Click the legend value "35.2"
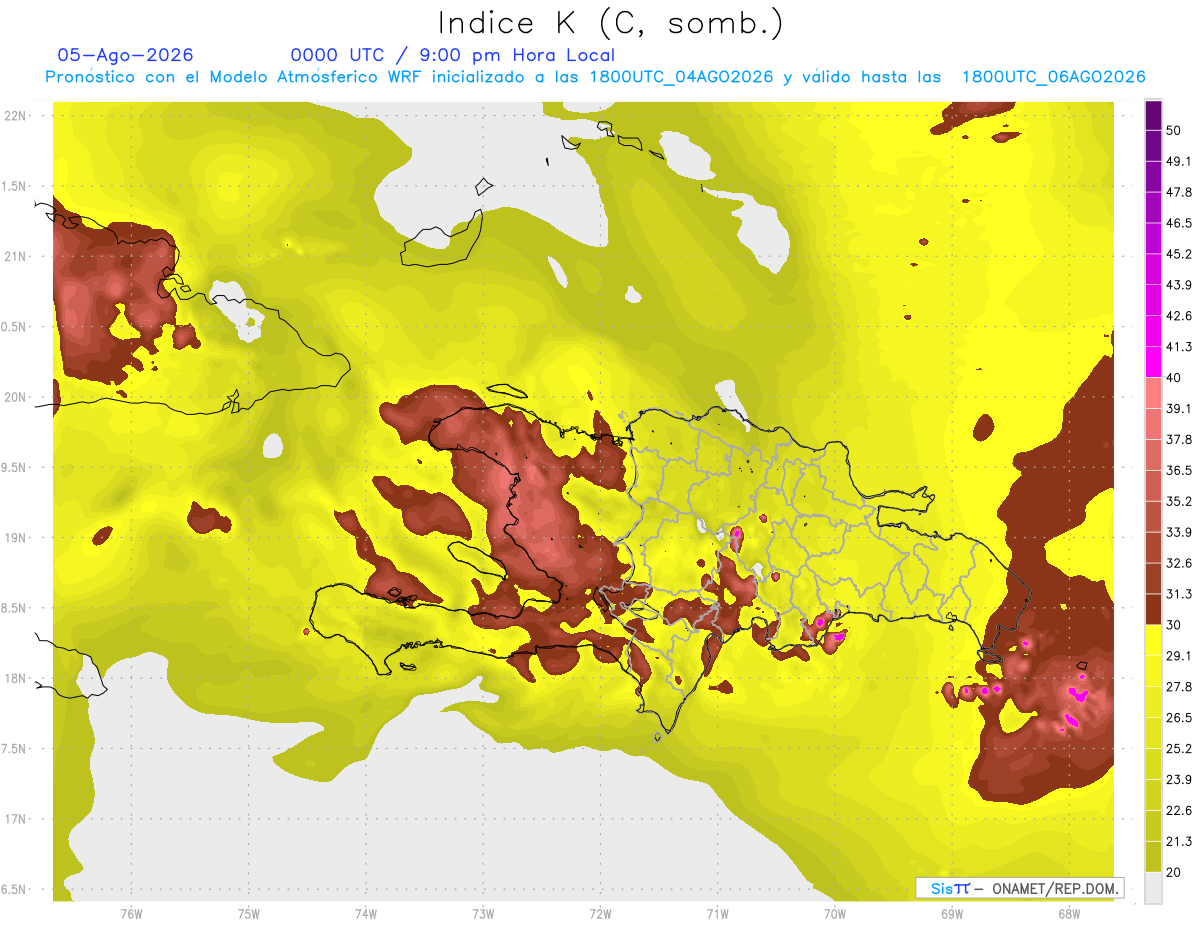 pos(1179,501)
